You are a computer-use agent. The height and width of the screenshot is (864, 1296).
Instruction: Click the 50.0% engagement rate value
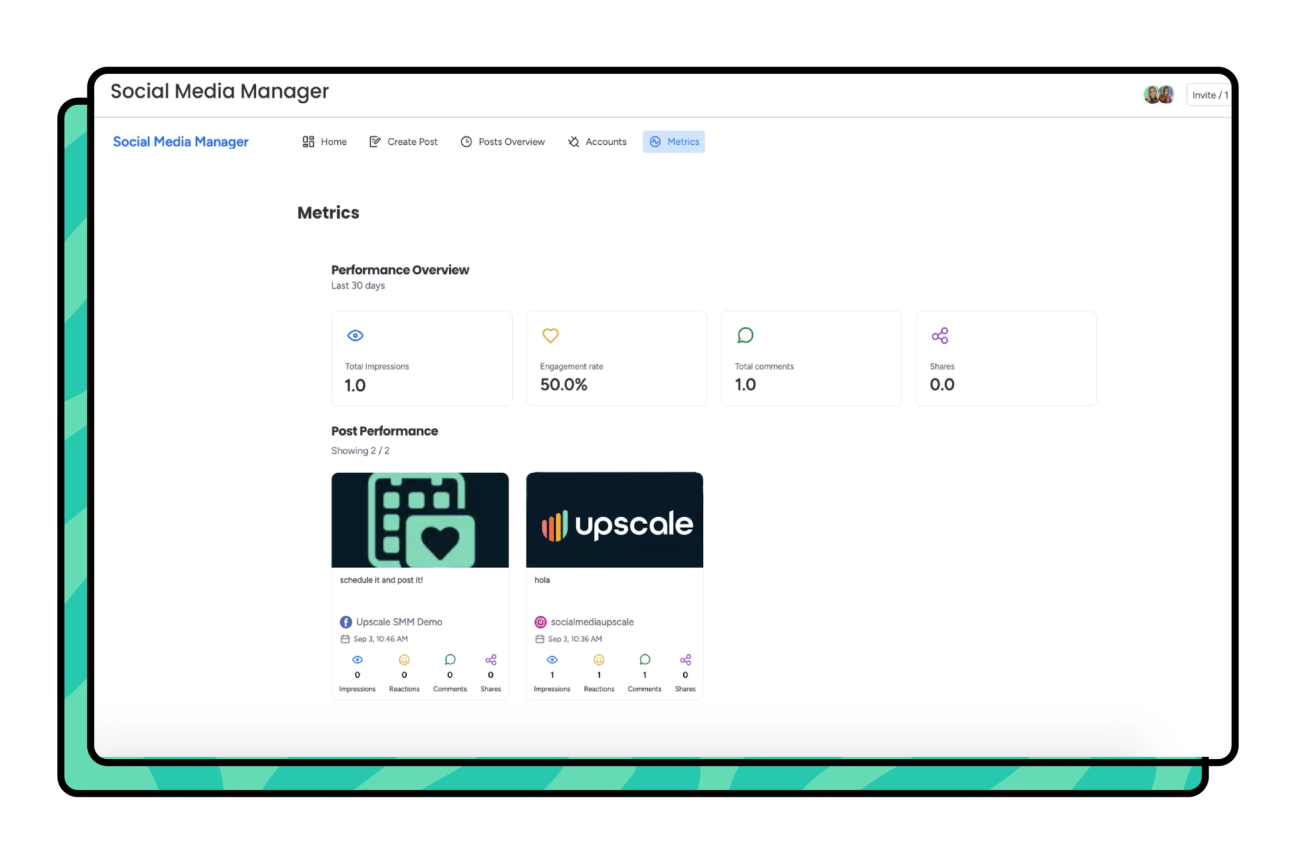click(x=564, y=385)
